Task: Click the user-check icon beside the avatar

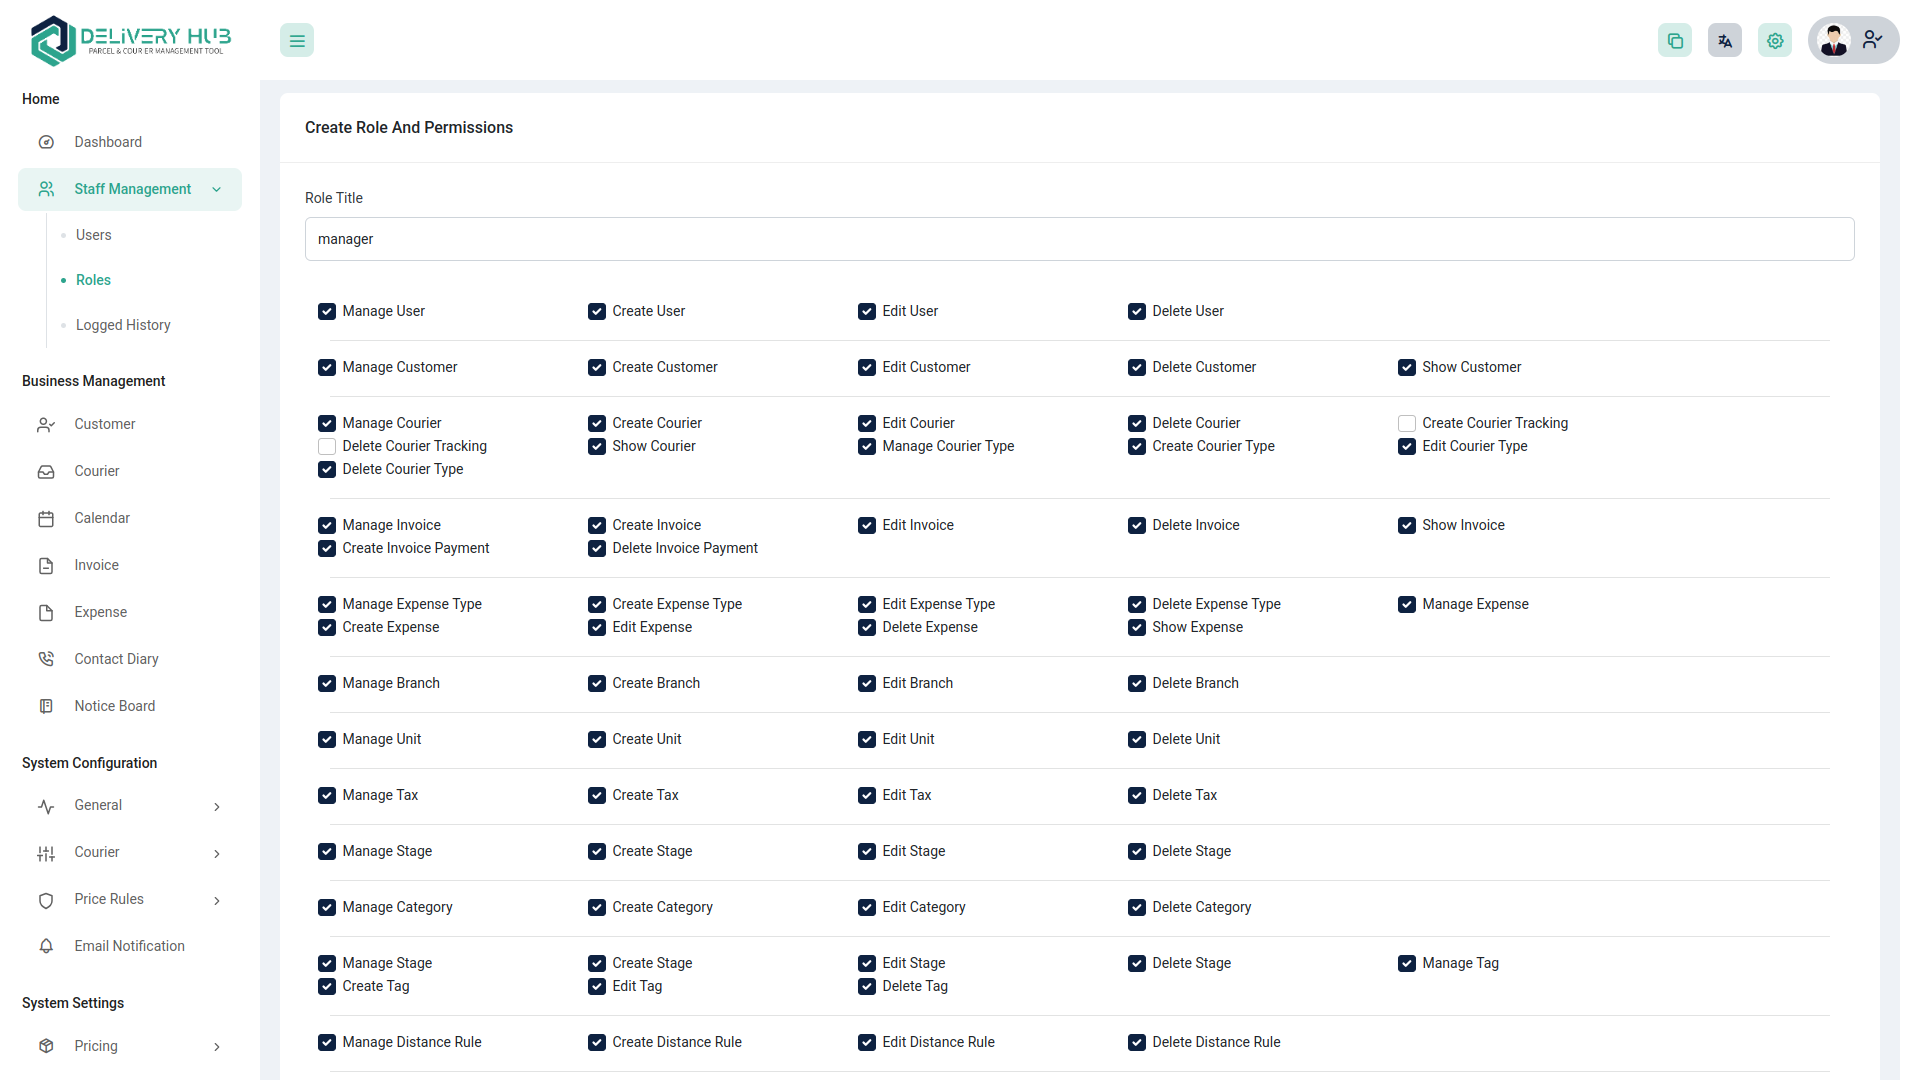Action: coord(1873,40)
